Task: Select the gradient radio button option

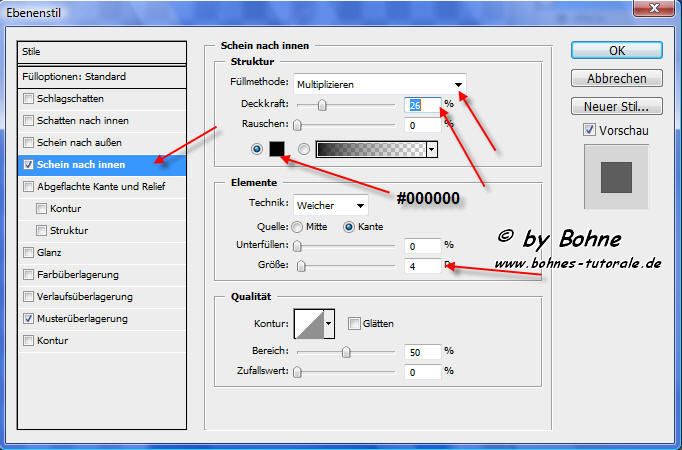Action: 304,149
